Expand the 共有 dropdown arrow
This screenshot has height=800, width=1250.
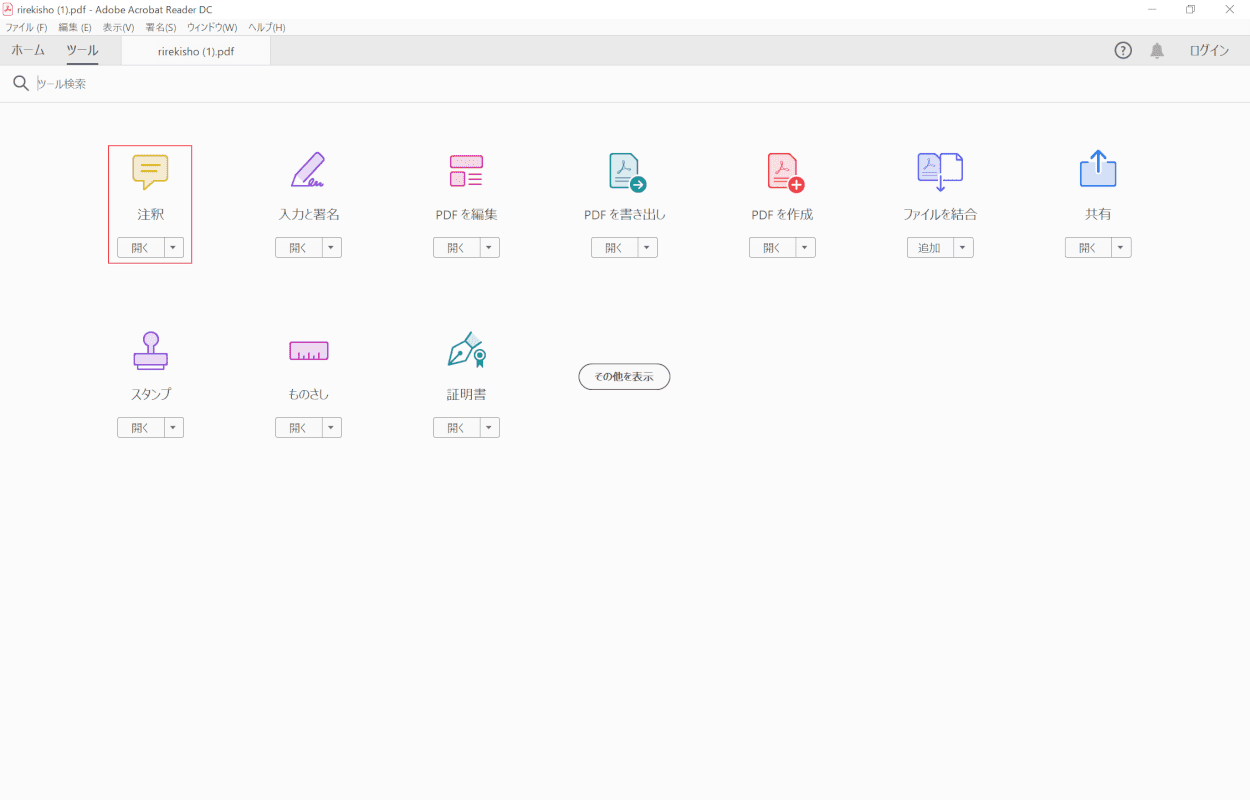[x=1122, y=248]
